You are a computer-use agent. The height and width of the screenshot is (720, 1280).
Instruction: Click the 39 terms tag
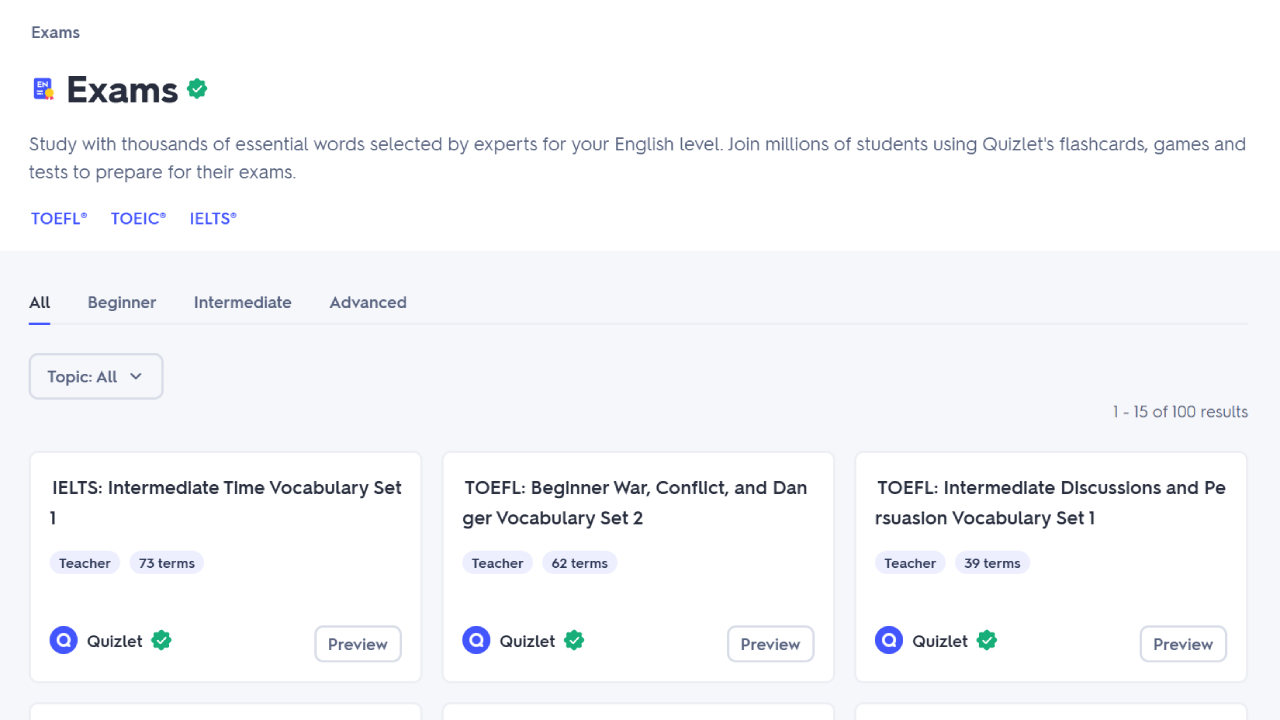(x=992, y=563)
